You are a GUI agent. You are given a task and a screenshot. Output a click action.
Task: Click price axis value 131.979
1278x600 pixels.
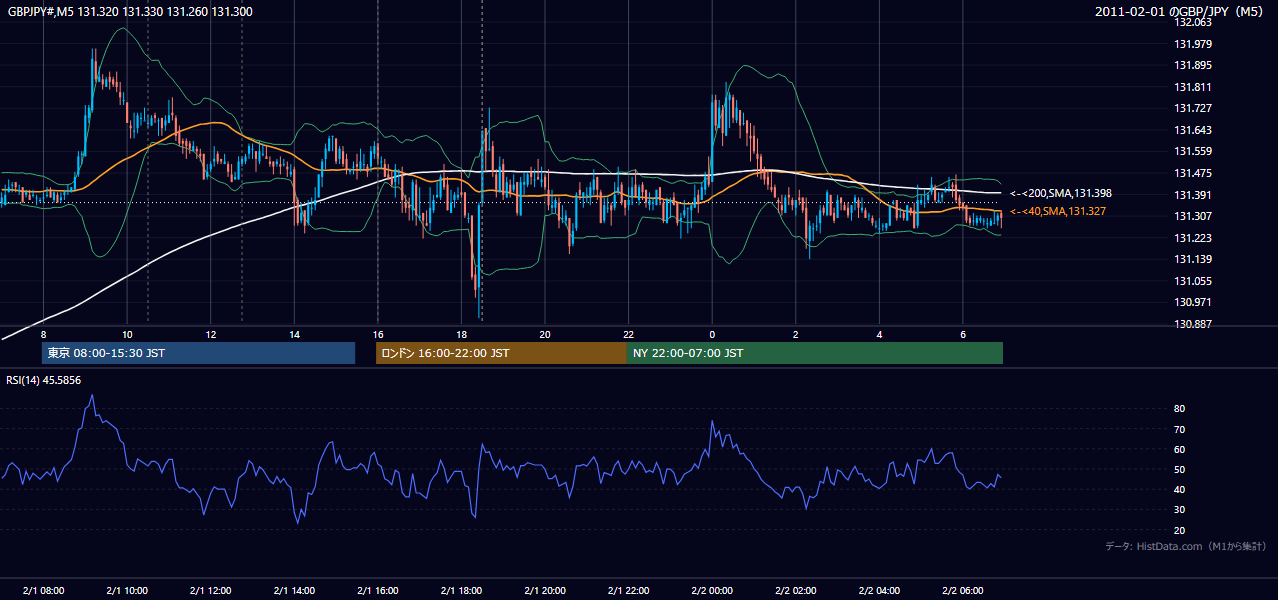coord(1193,44)
